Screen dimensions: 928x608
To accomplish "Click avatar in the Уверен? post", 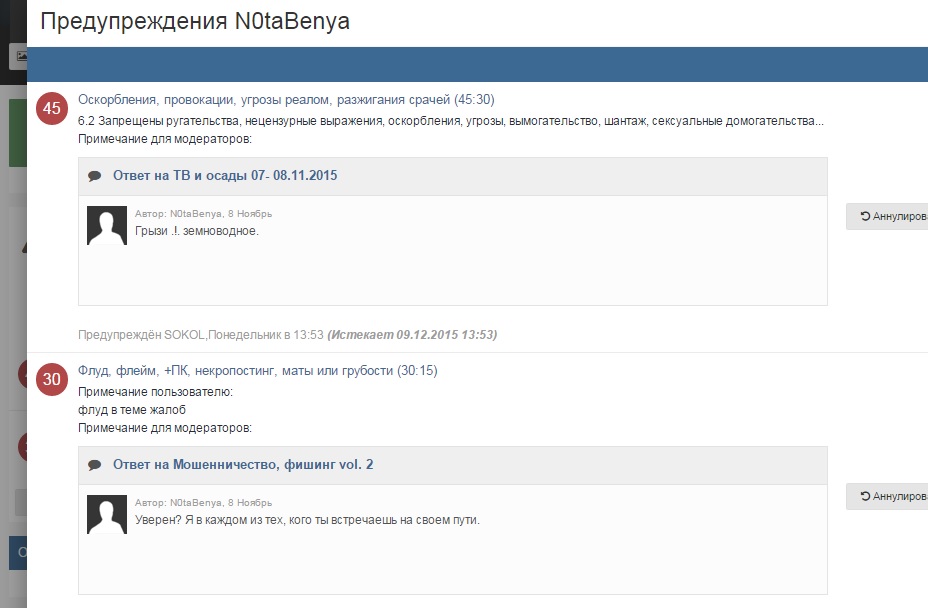I will (107, 514).
